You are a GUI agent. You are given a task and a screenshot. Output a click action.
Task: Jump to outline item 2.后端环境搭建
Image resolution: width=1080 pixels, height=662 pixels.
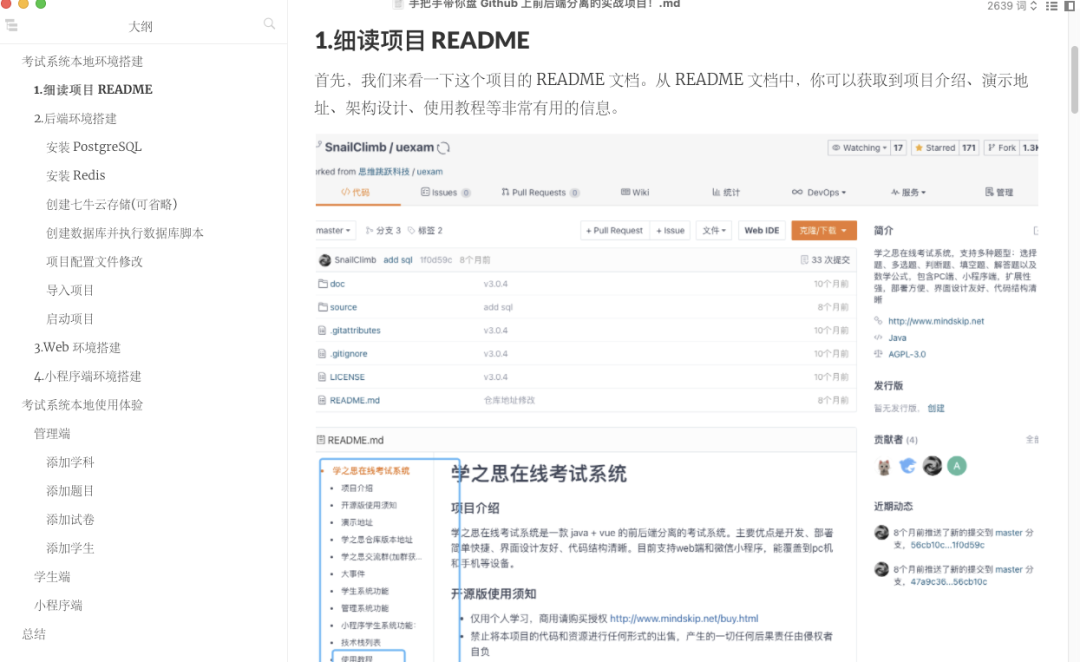75,118
